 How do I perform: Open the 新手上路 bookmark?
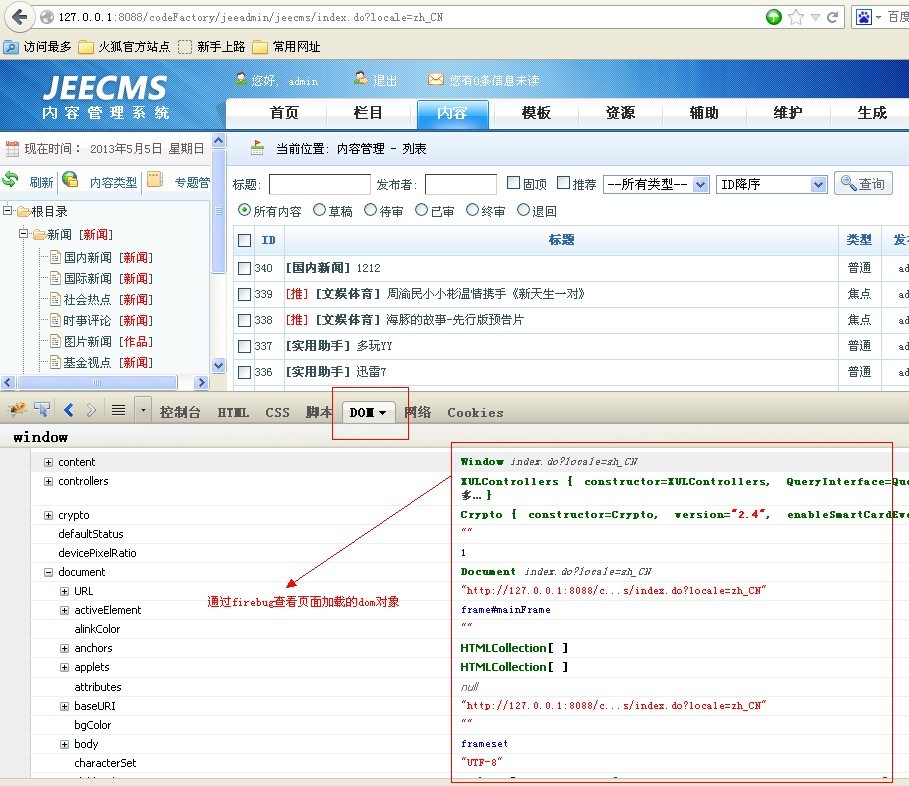pyautogui.click(x=212, y=46)
